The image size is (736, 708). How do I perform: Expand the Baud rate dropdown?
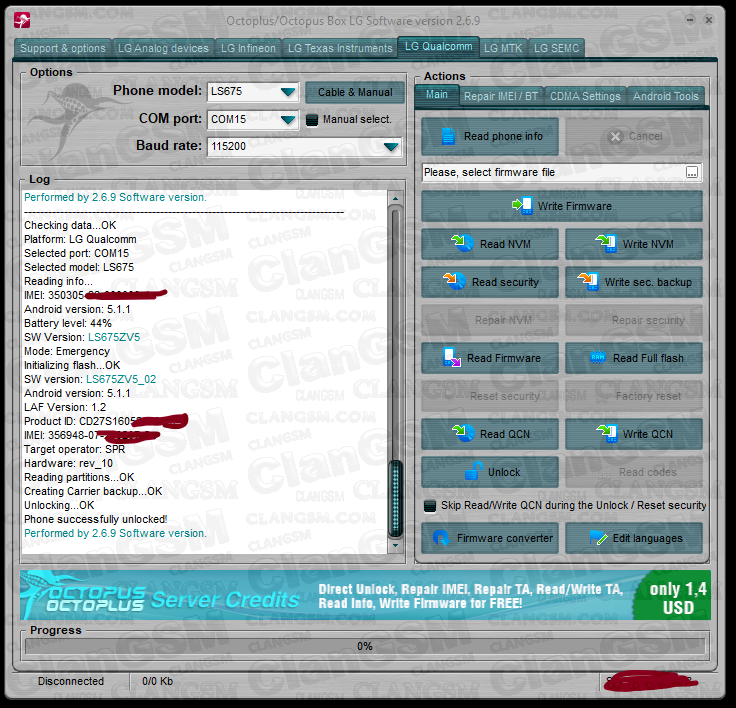(391, 146)
